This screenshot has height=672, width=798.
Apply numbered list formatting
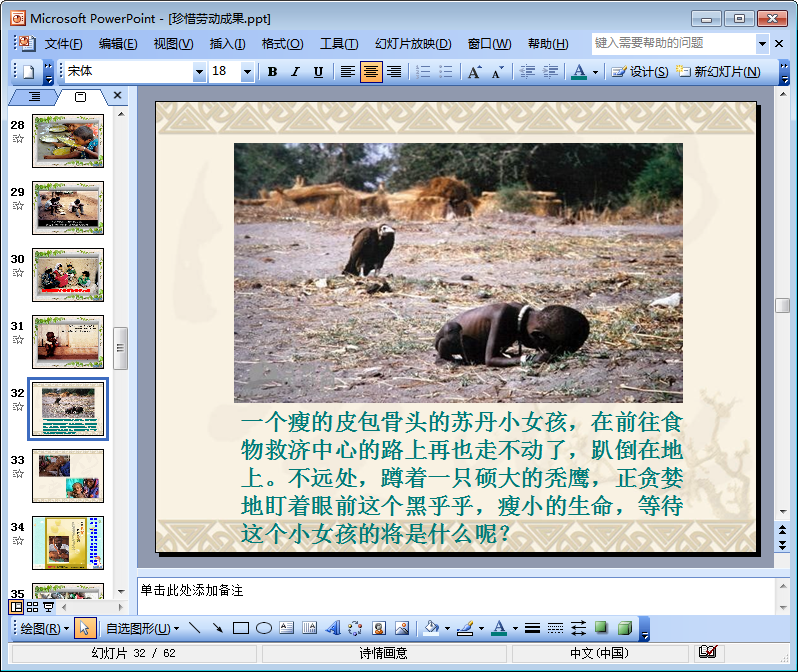(x=423, y=72)
